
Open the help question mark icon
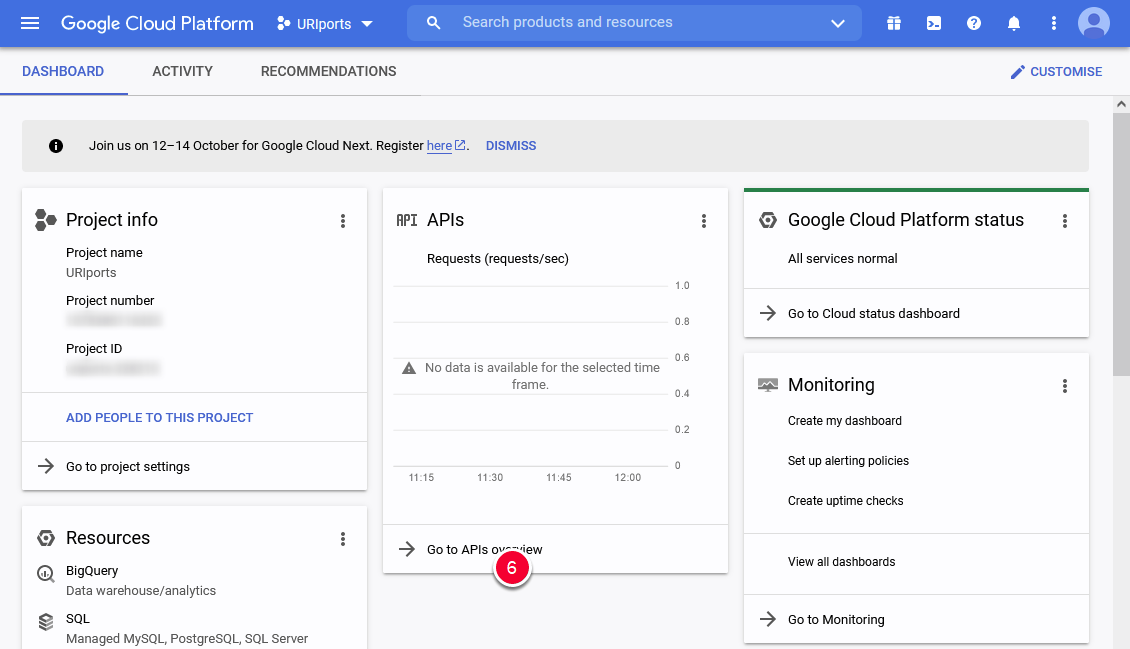(x=973, y=22)
